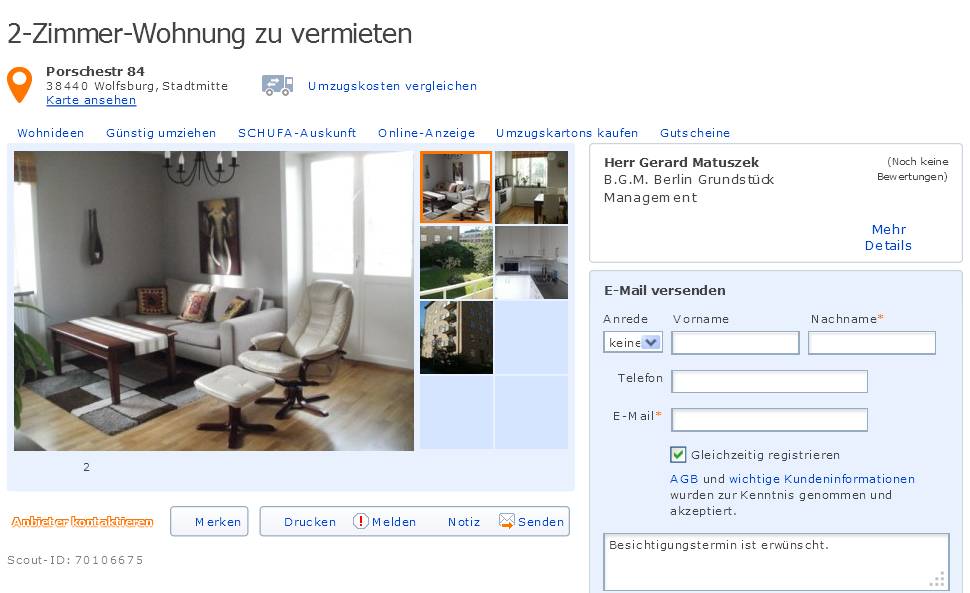Open the Wohnideen menu item
Screen dimensions: 970x593
point(51,133)
